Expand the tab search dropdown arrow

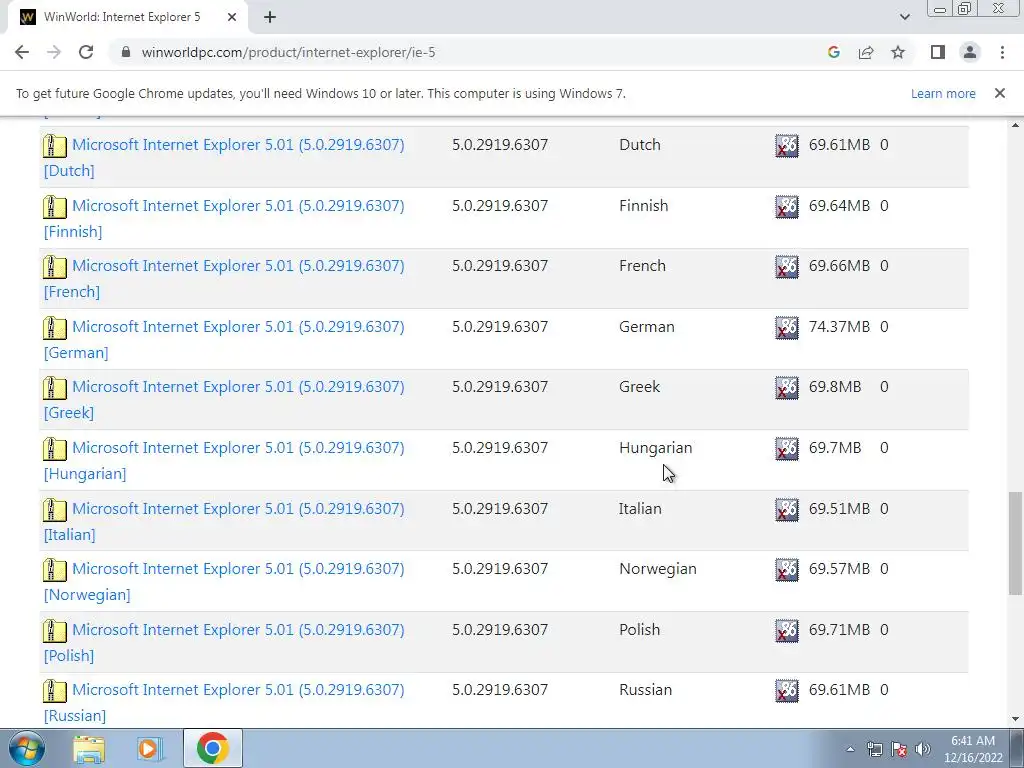point(904,17)
